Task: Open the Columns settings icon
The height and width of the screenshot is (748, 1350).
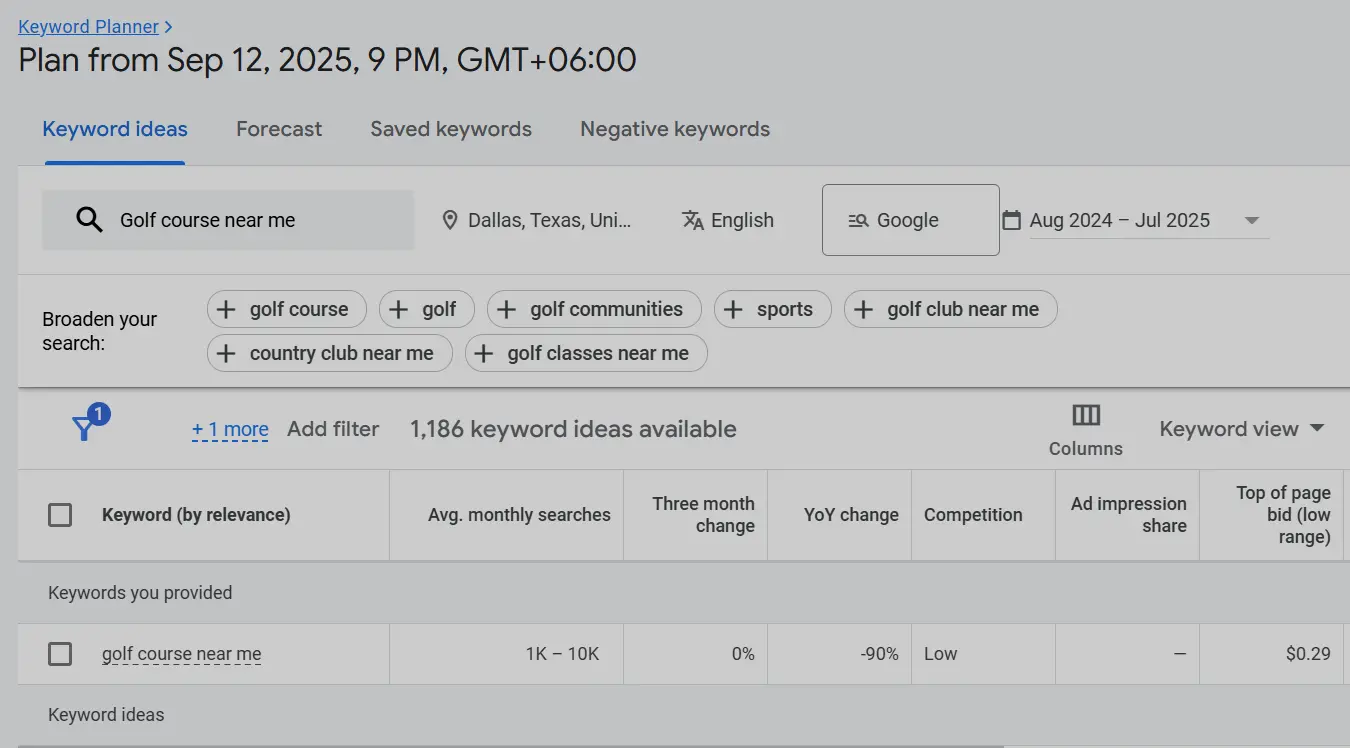Action: click(x=1085, y=414)
